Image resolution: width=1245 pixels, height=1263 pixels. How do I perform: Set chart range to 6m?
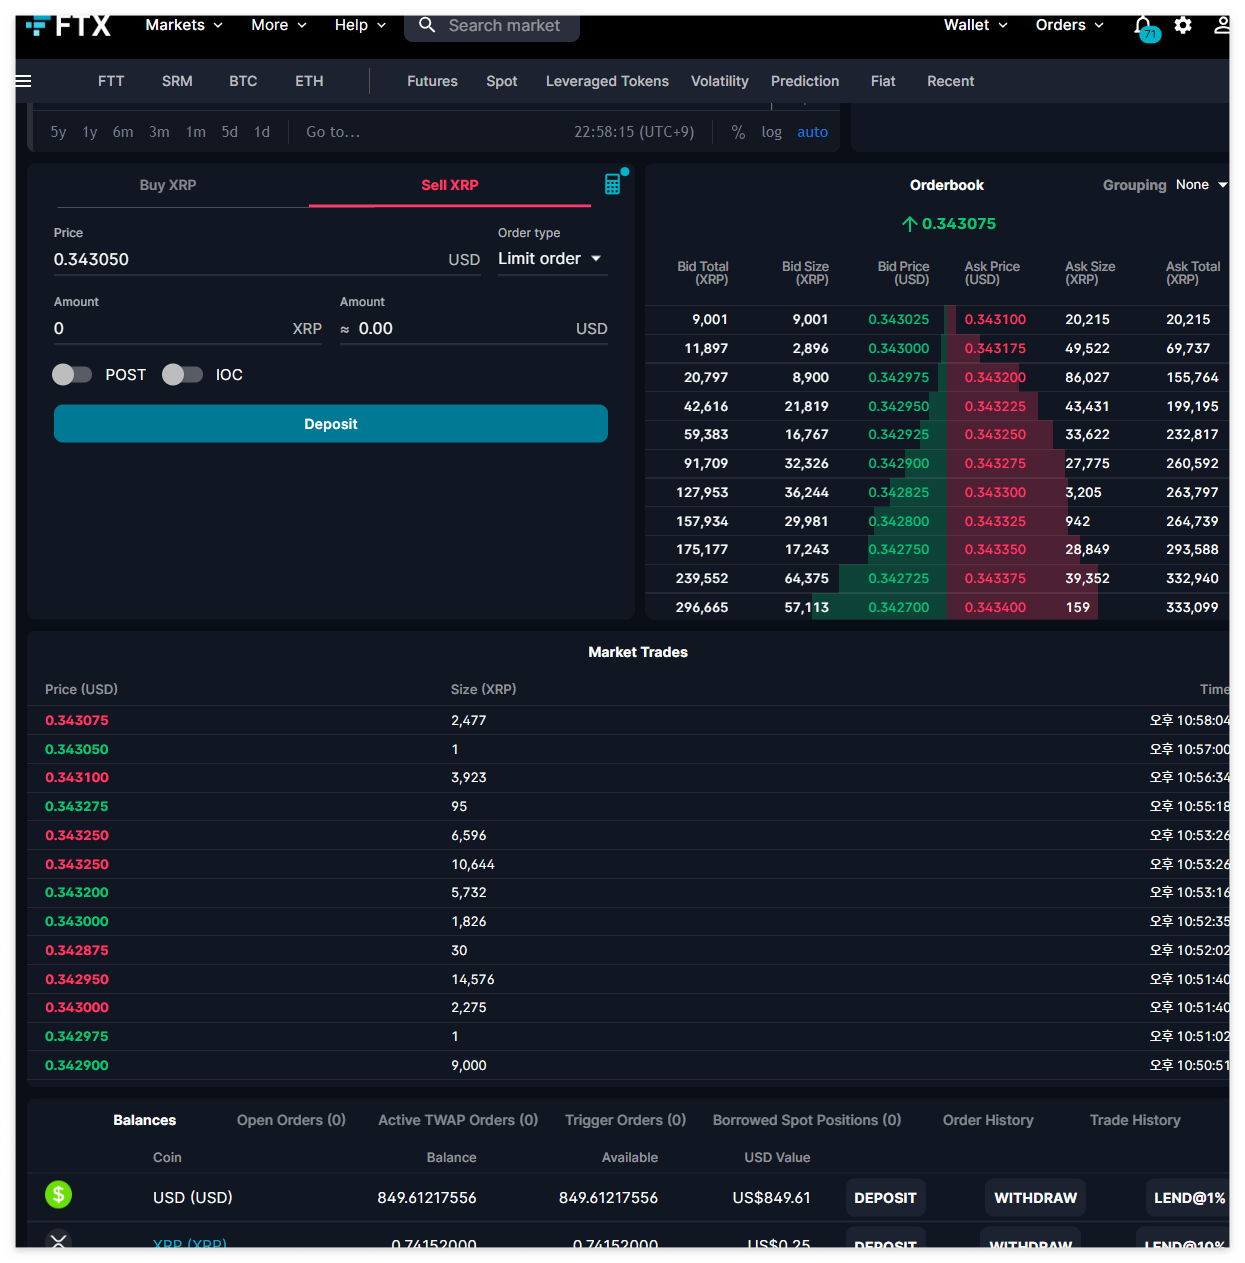[x=123, y=132]
